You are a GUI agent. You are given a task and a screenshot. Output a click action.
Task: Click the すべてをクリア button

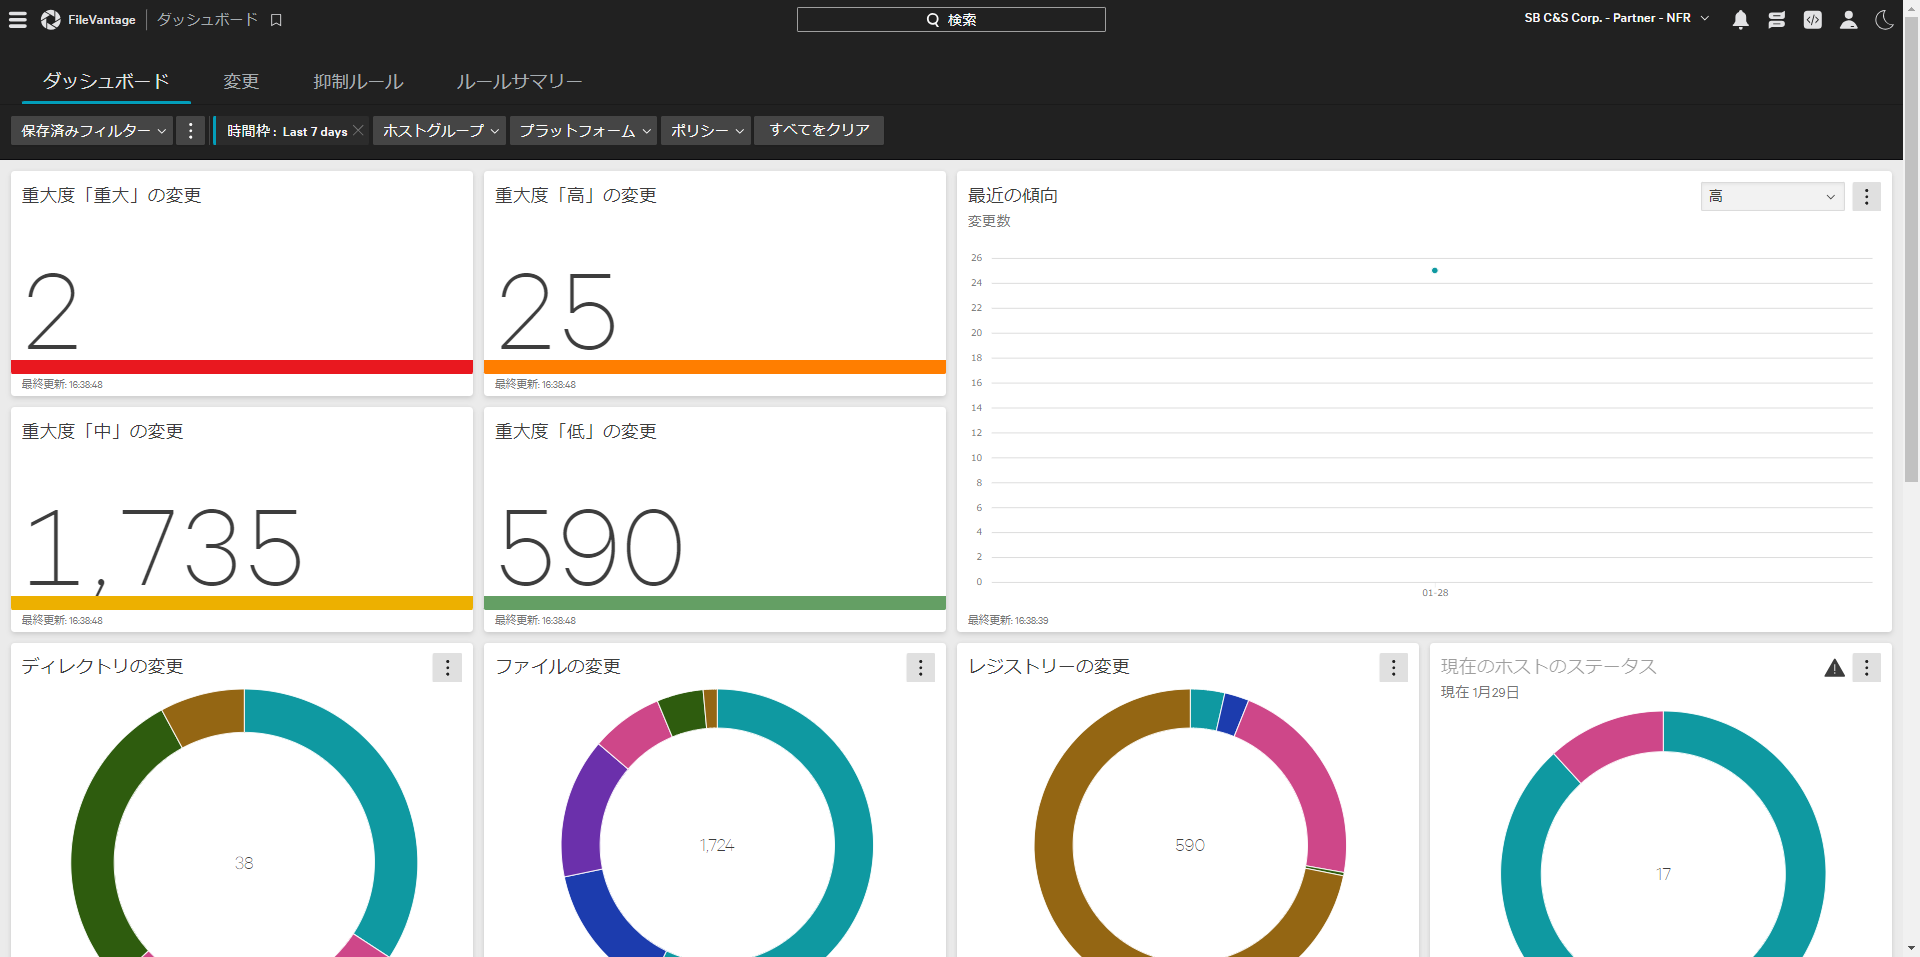point(819,131)
